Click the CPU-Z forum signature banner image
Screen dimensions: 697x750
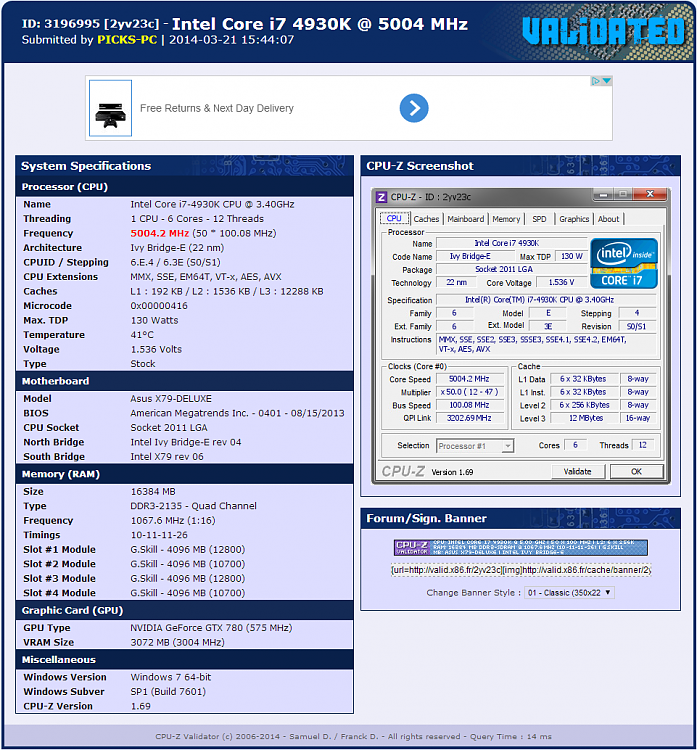[x=520, y=547]
